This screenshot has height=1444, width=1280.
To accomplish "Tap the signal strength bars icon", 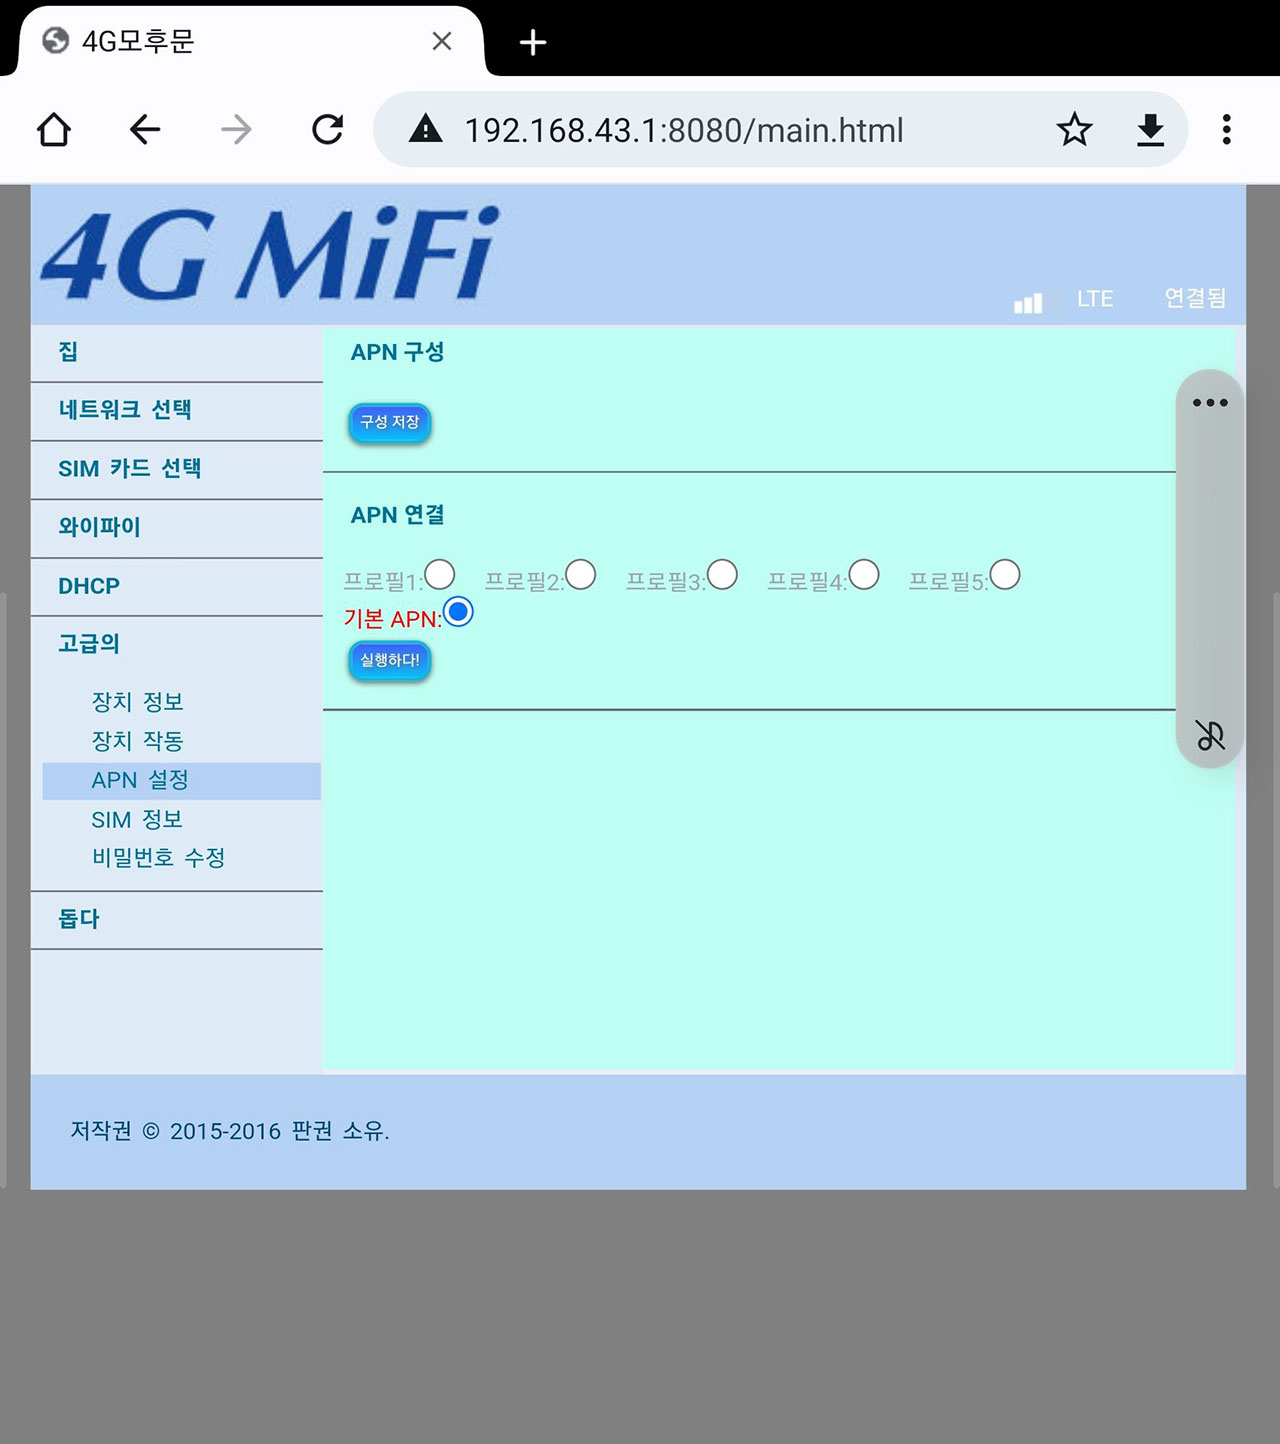I will 1028,302.
